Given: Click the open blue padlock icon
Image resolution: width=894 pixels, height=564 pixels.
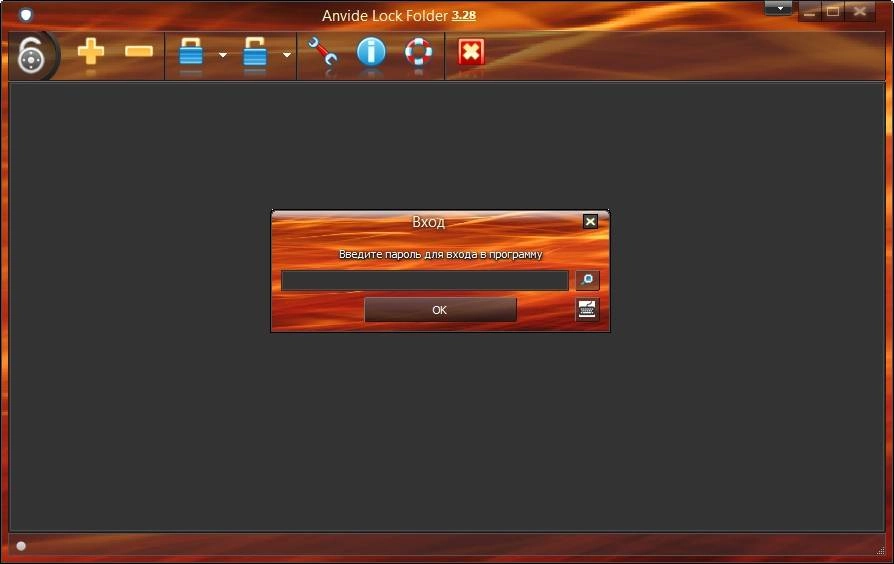Looking at the screenshot, I should pos(255,52).
